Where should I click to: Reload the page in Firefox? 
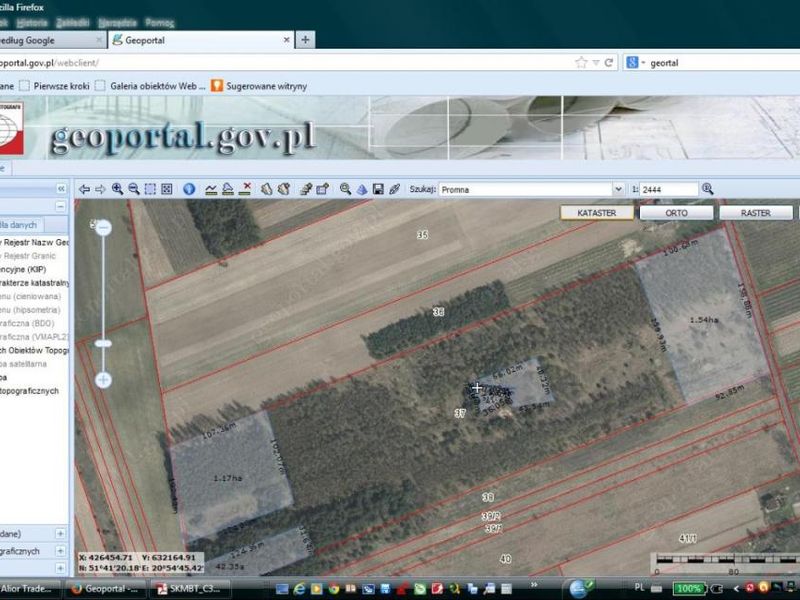pos(609,63)
